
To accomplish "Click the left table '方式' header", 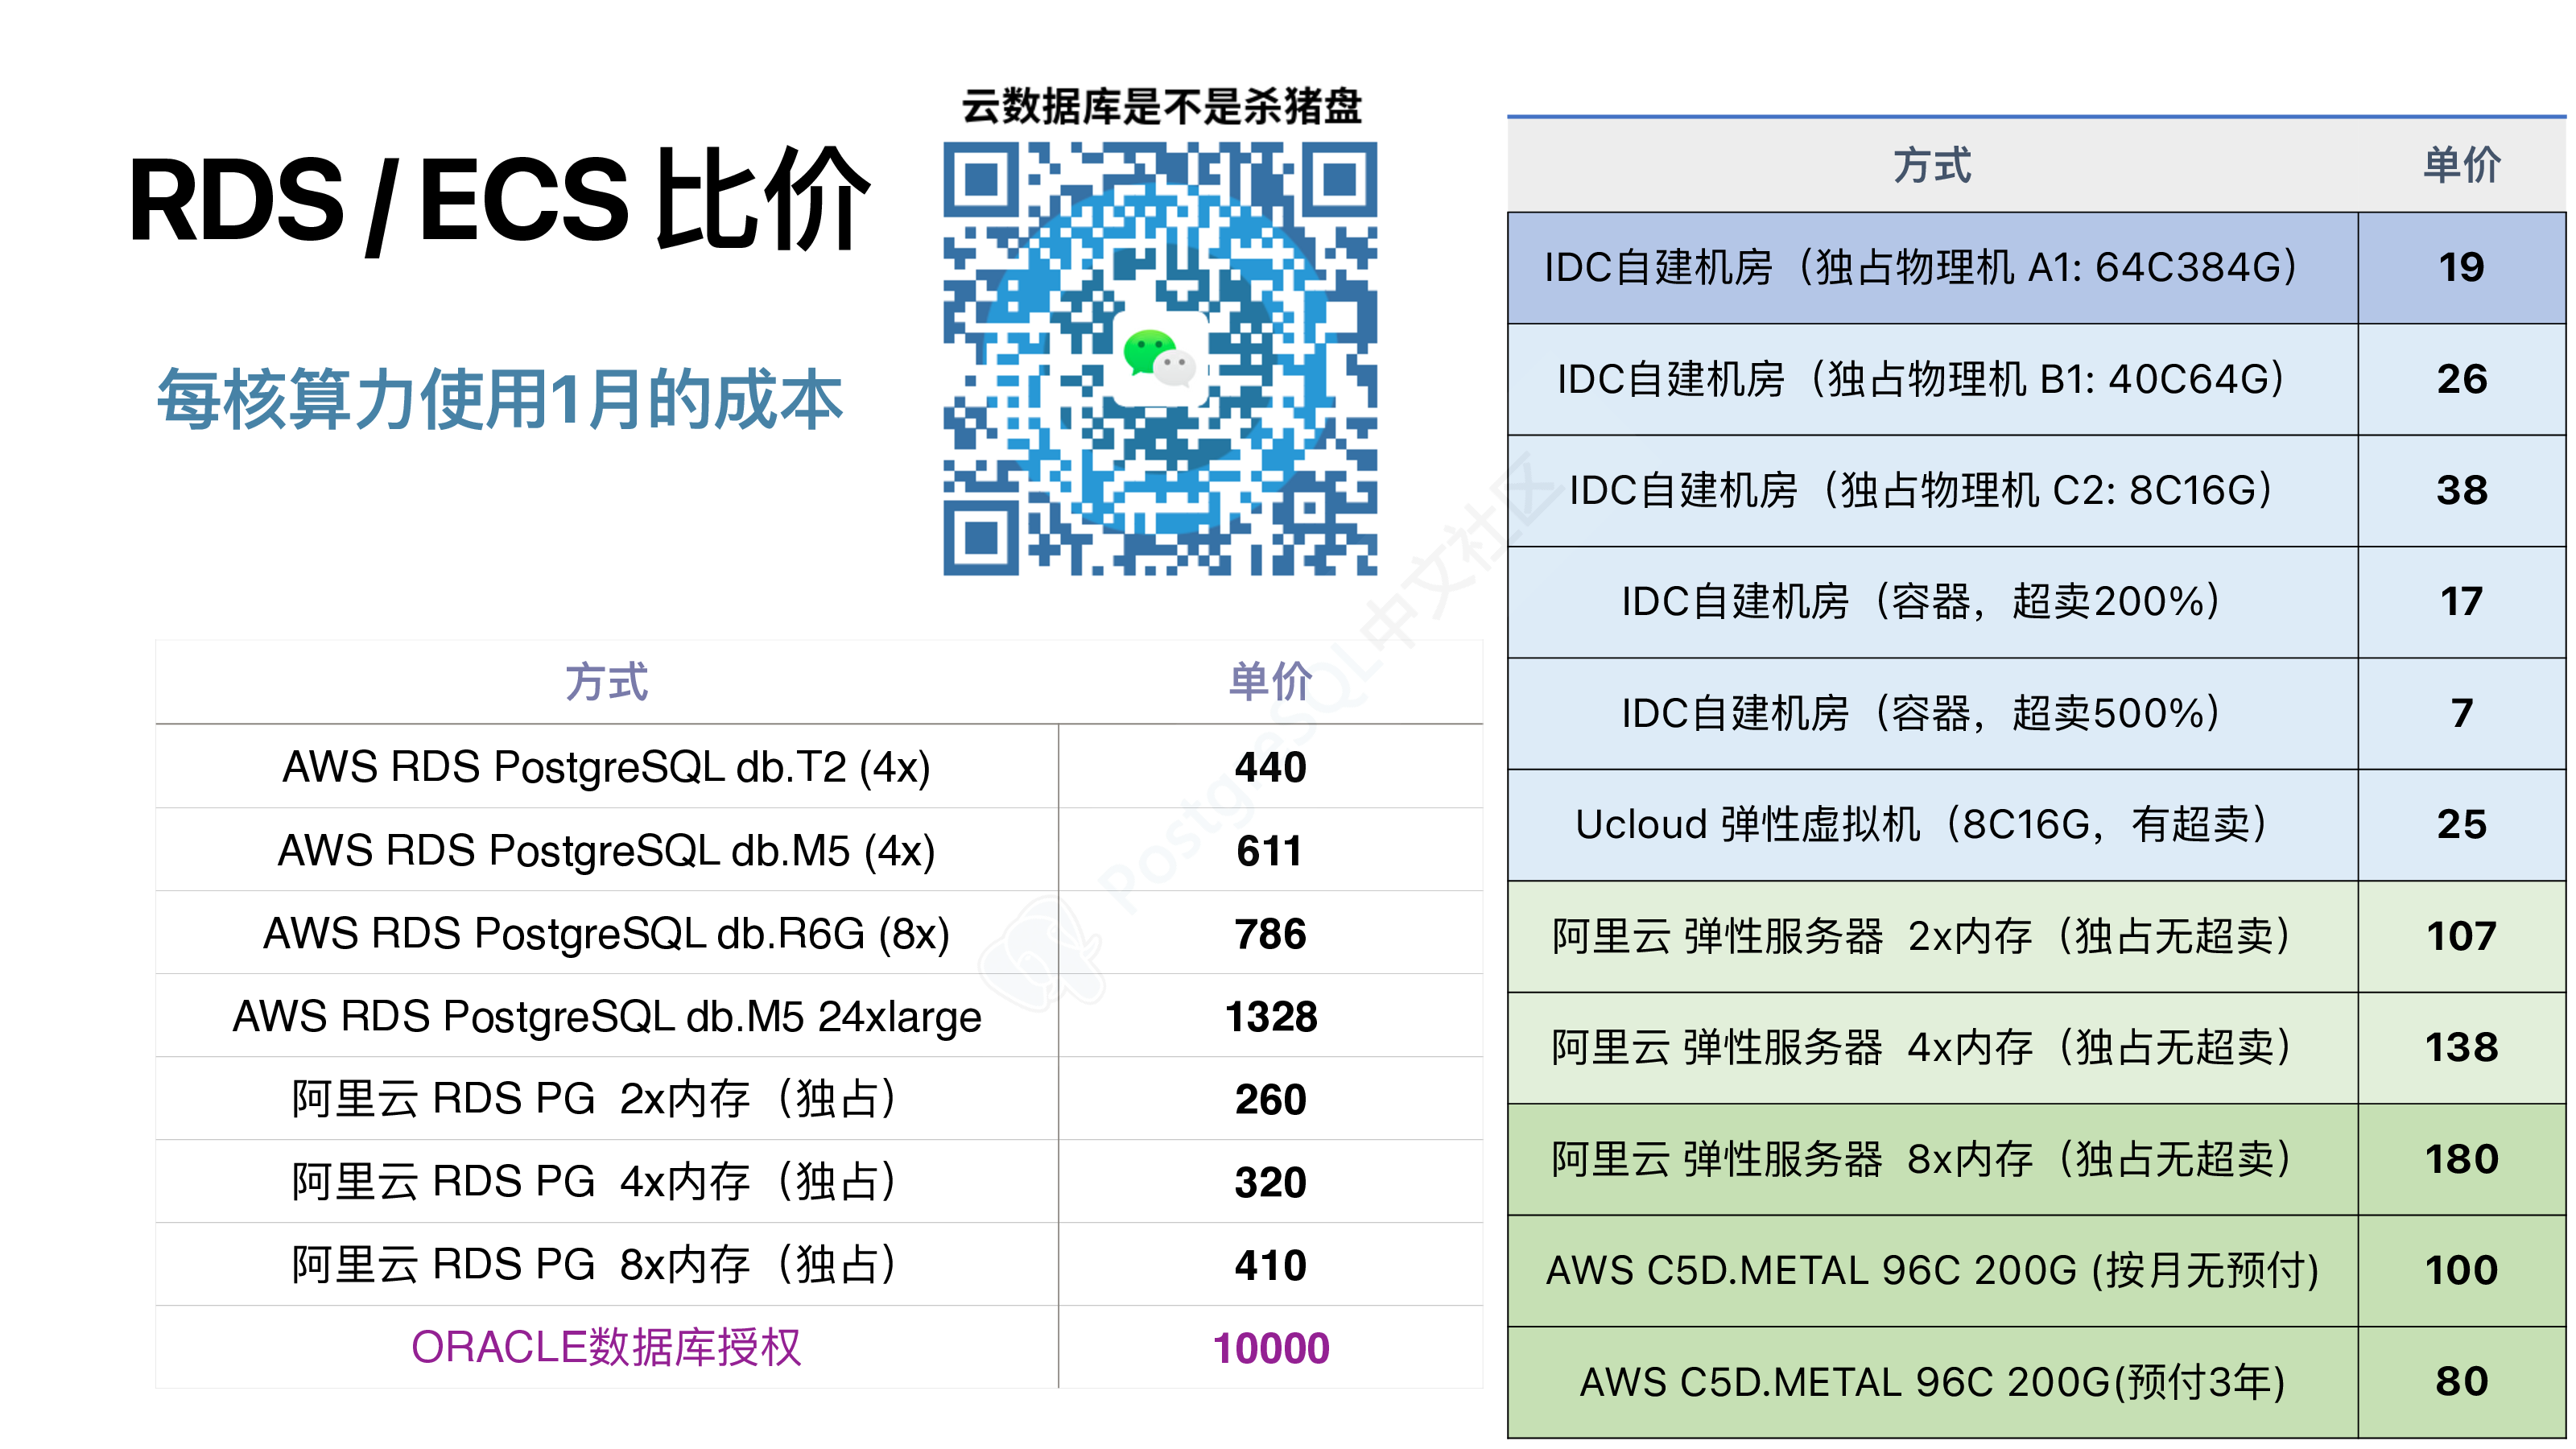I will click(606, 682).
